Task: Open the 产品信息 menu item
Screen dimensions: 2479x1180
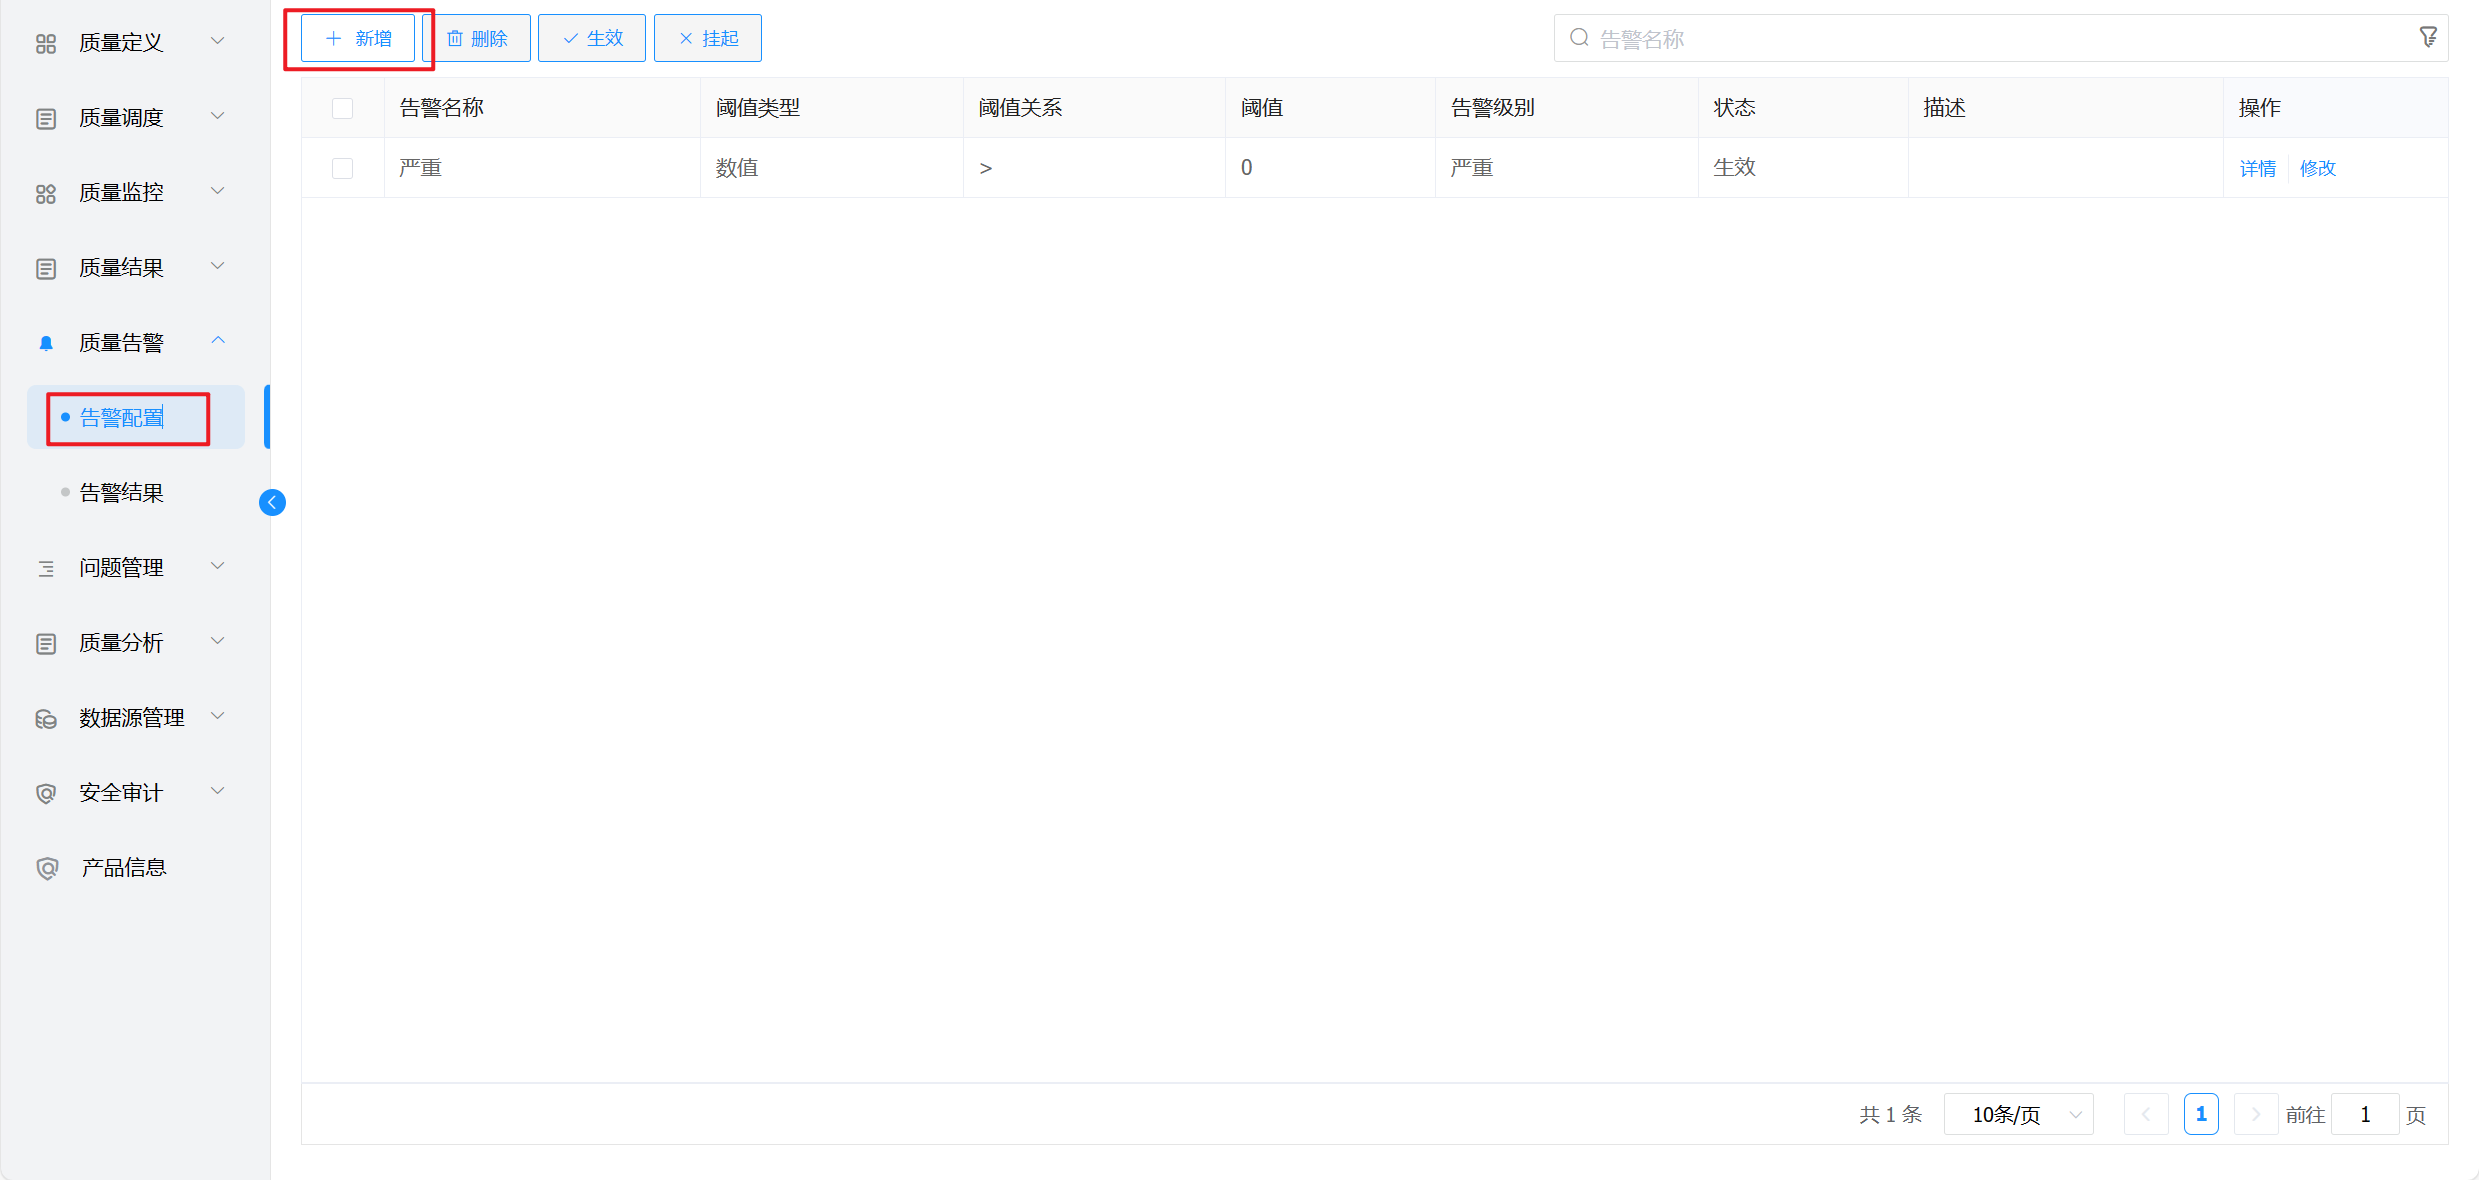Action: (124, 868)
